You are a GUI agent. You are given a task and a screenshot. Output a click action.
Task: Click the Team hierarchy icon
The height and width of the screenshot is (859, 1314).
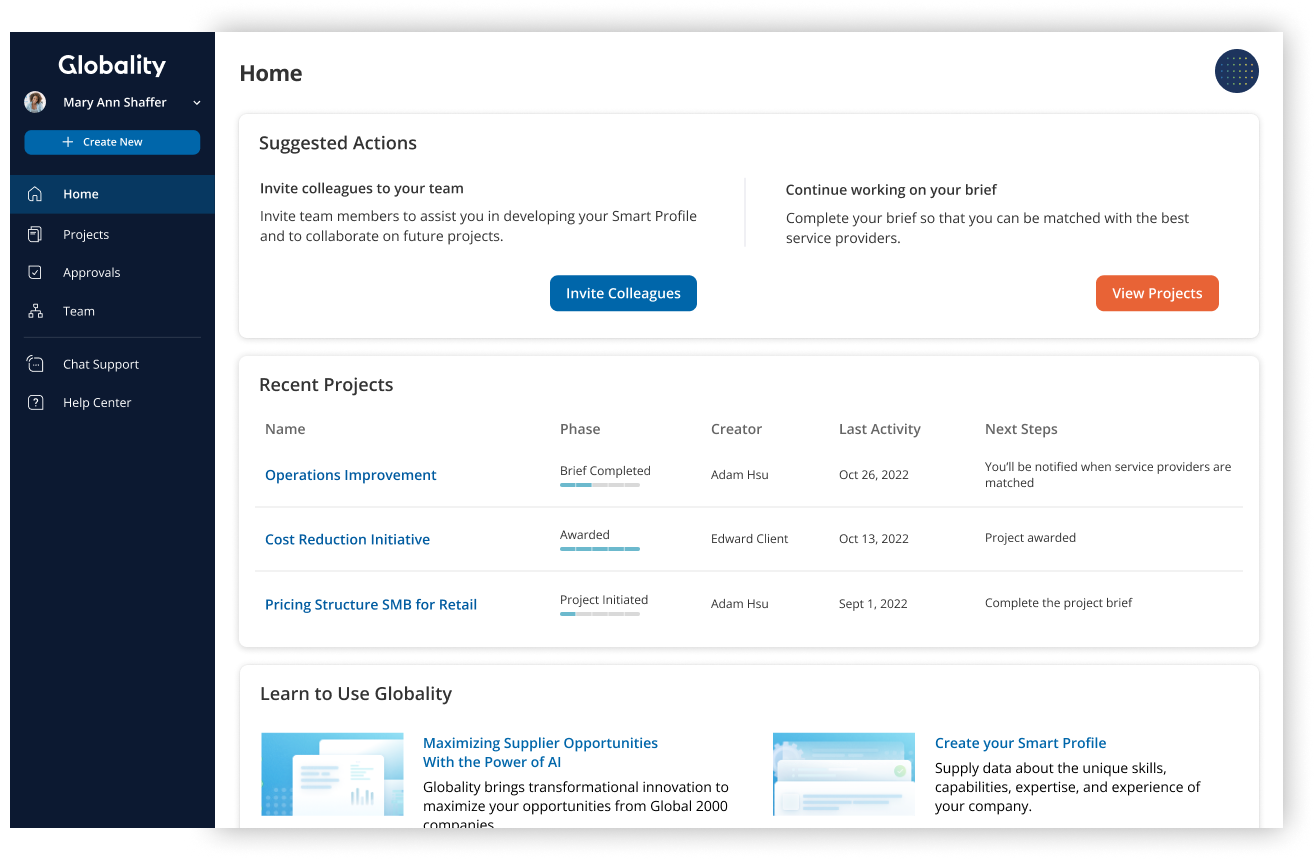click(x=35, y=311)
